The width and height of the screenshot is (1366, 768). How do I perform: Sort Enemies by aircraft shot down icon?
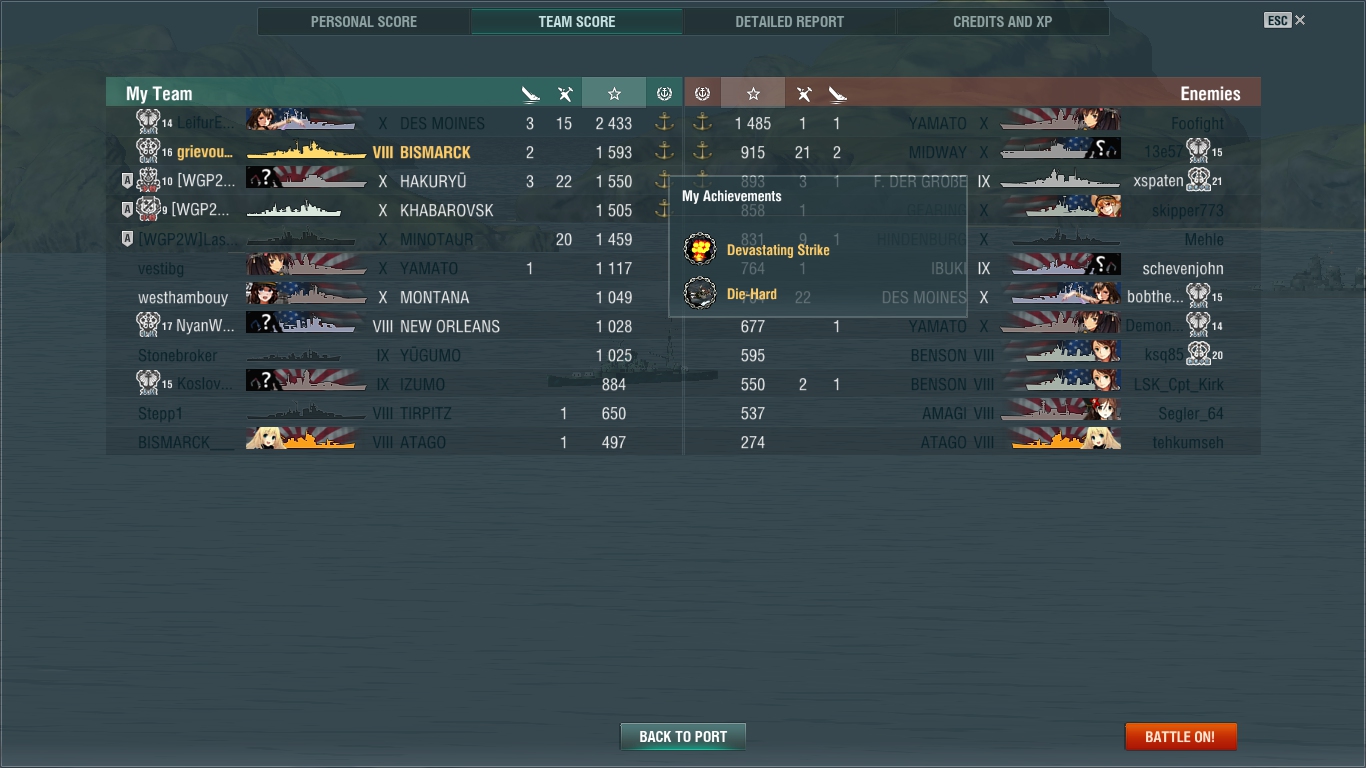(x=803, y=94)
